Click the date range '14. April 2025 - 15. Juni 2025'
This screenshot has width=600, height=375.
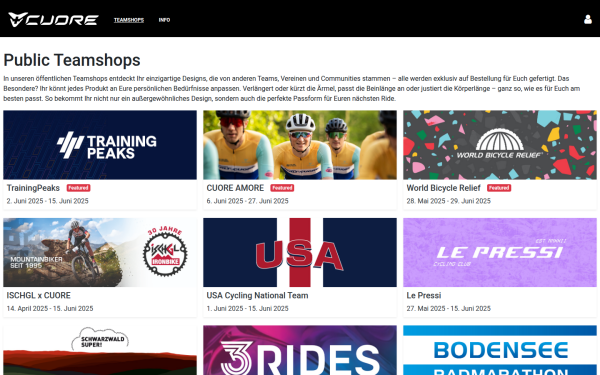50,308
